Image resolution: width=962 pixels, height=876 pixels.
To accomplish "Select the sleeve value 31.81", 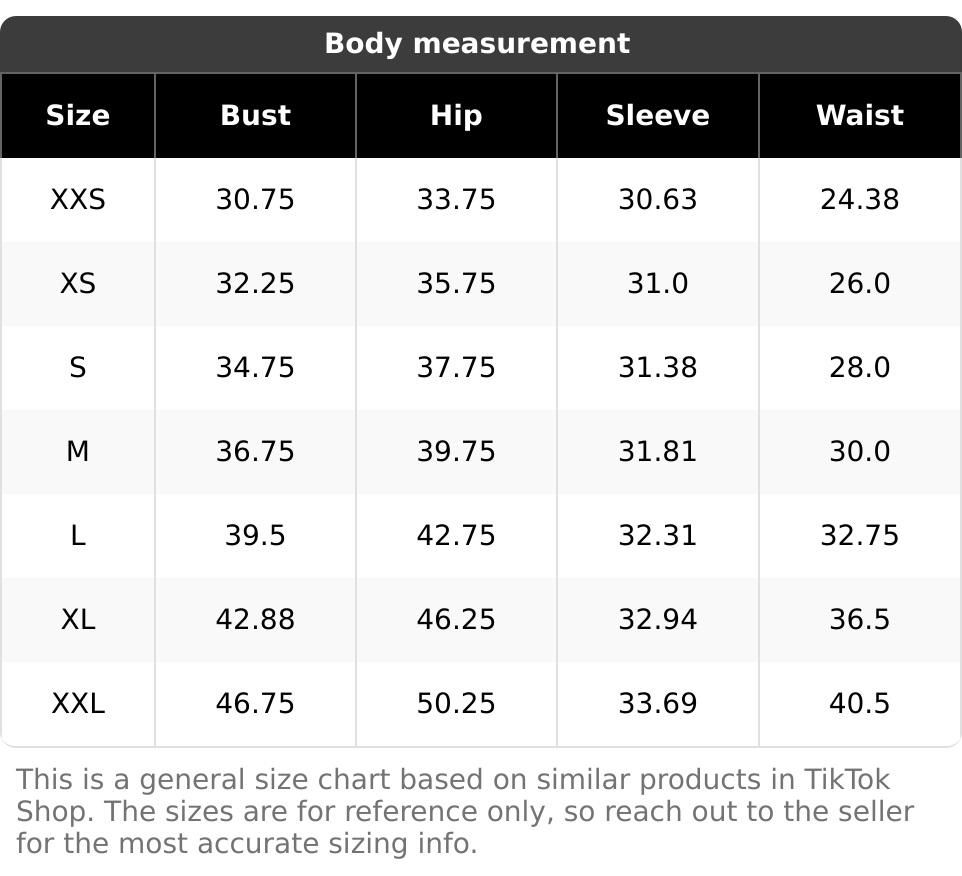I will coord(657,452).
